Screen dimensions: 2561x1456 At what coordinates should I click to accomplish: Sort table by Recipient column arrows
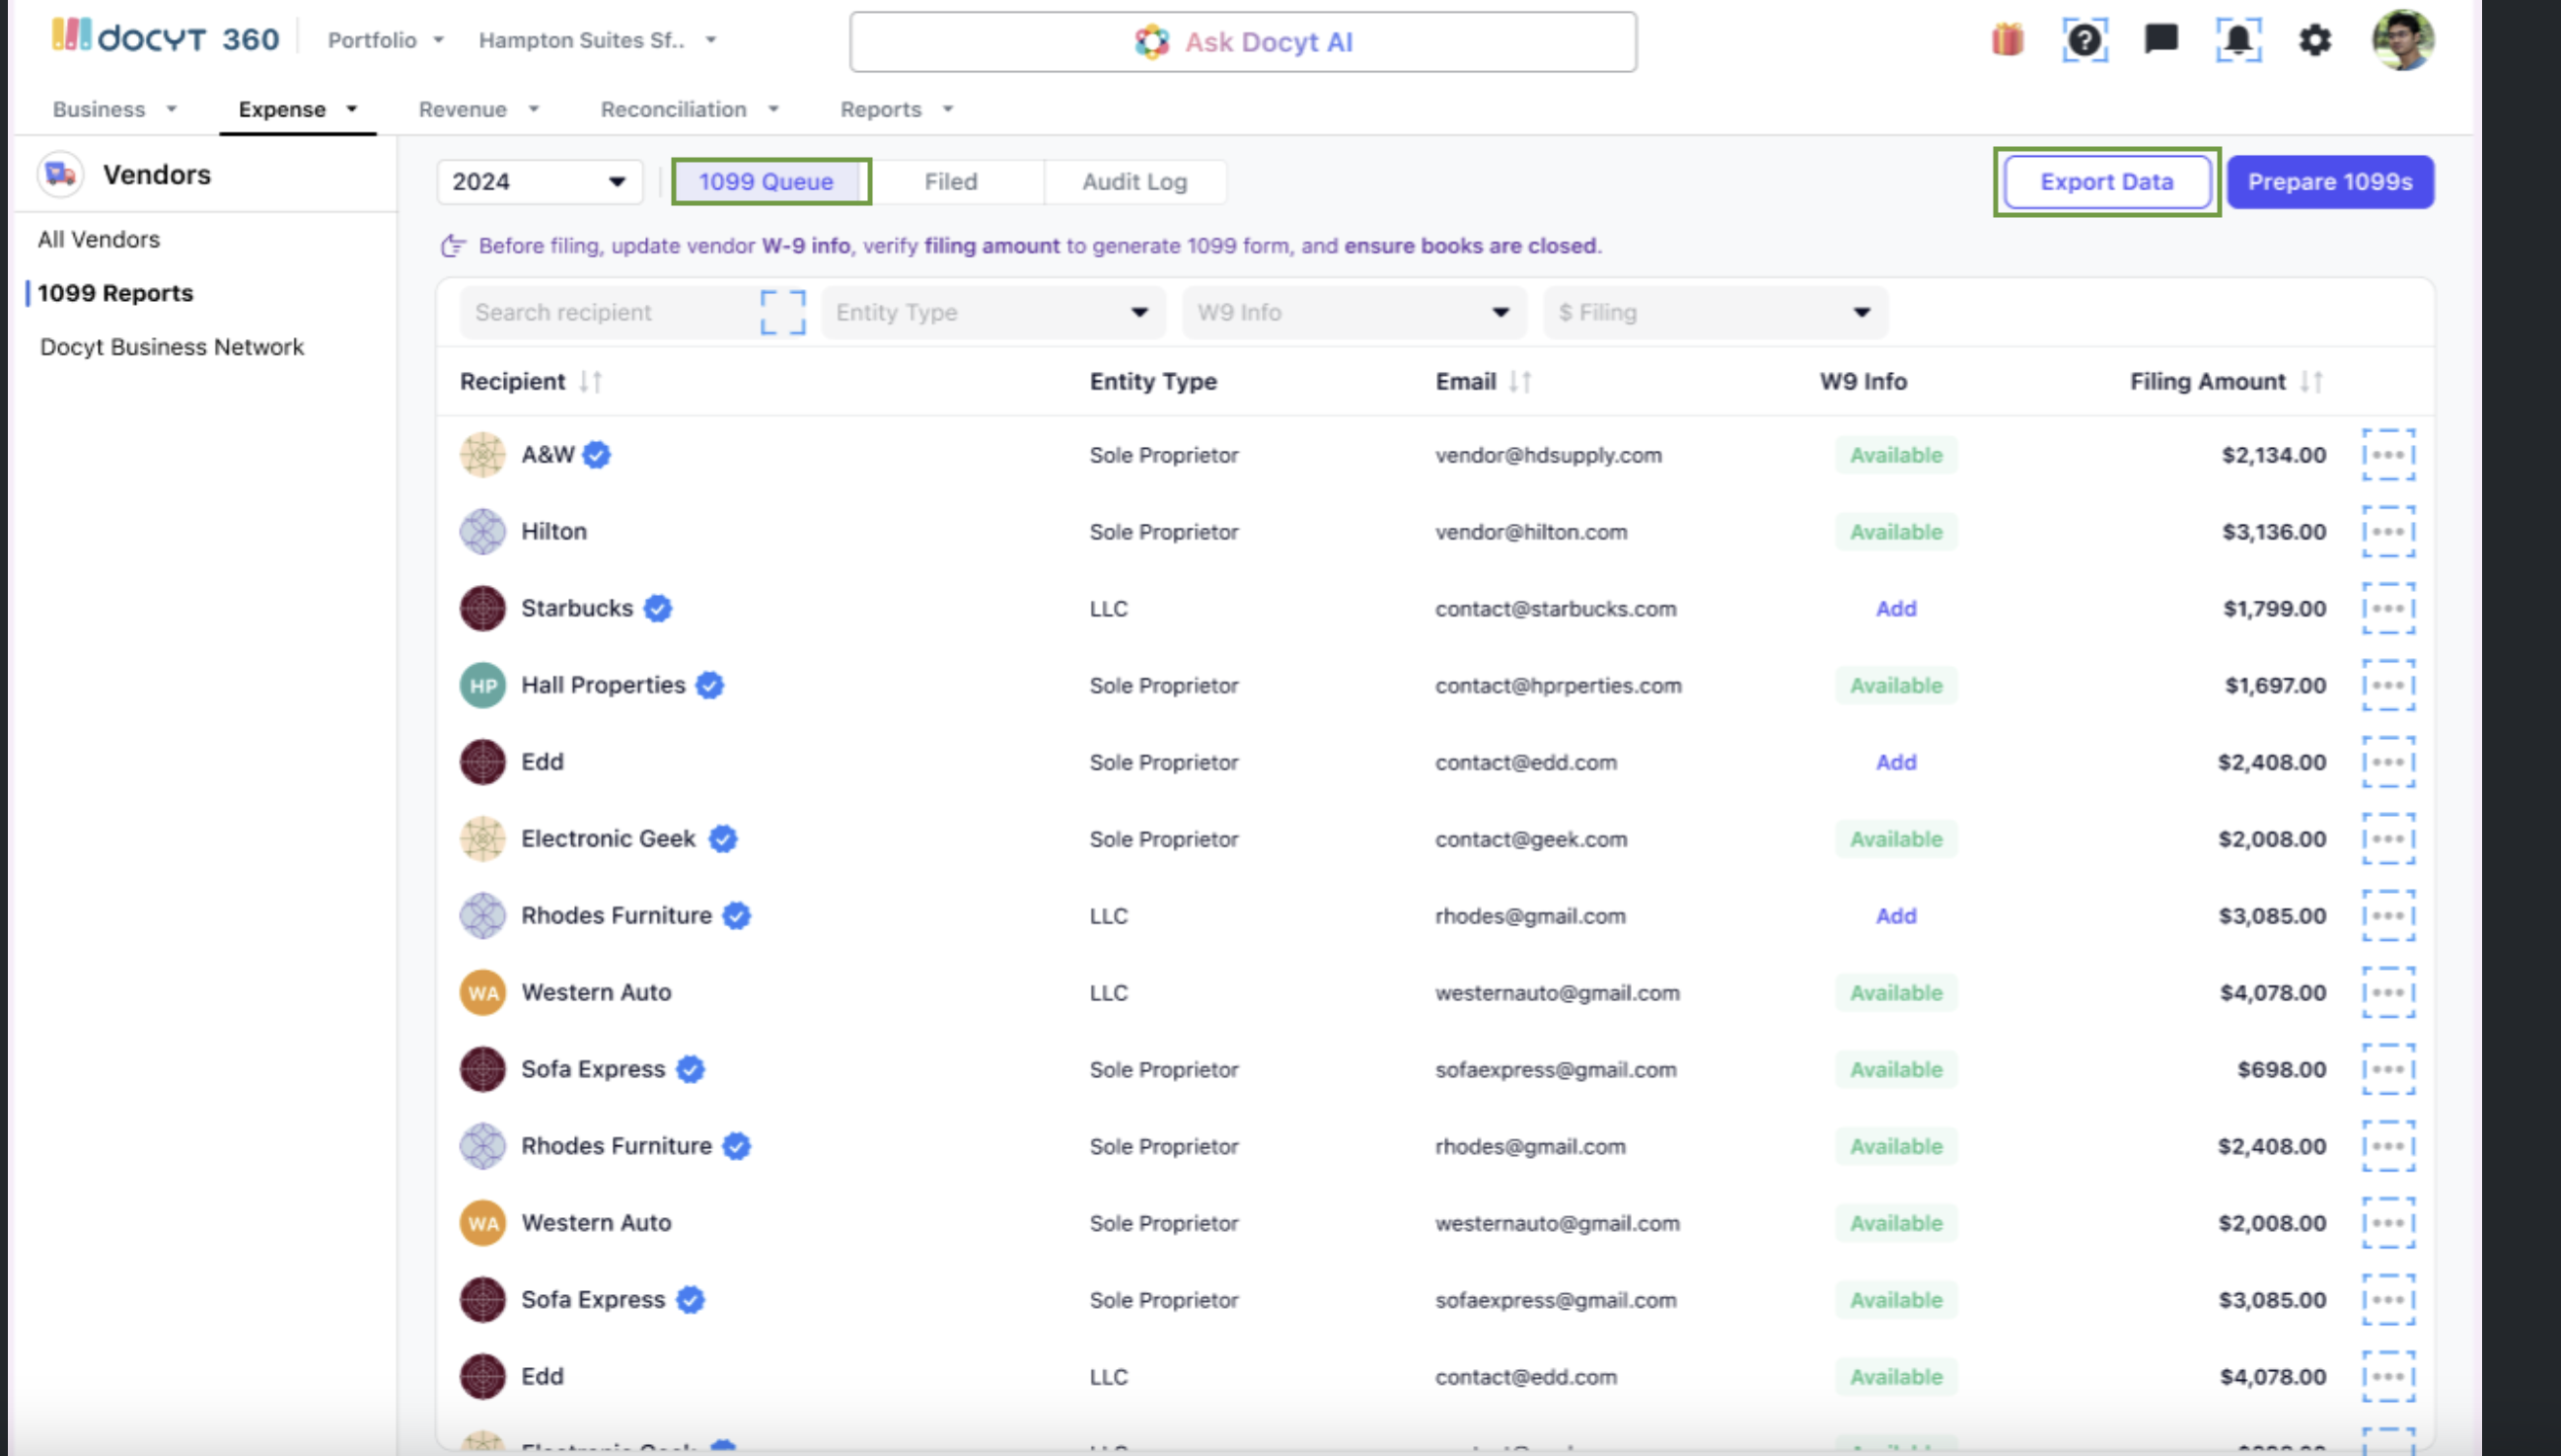(x=591, y=381)
